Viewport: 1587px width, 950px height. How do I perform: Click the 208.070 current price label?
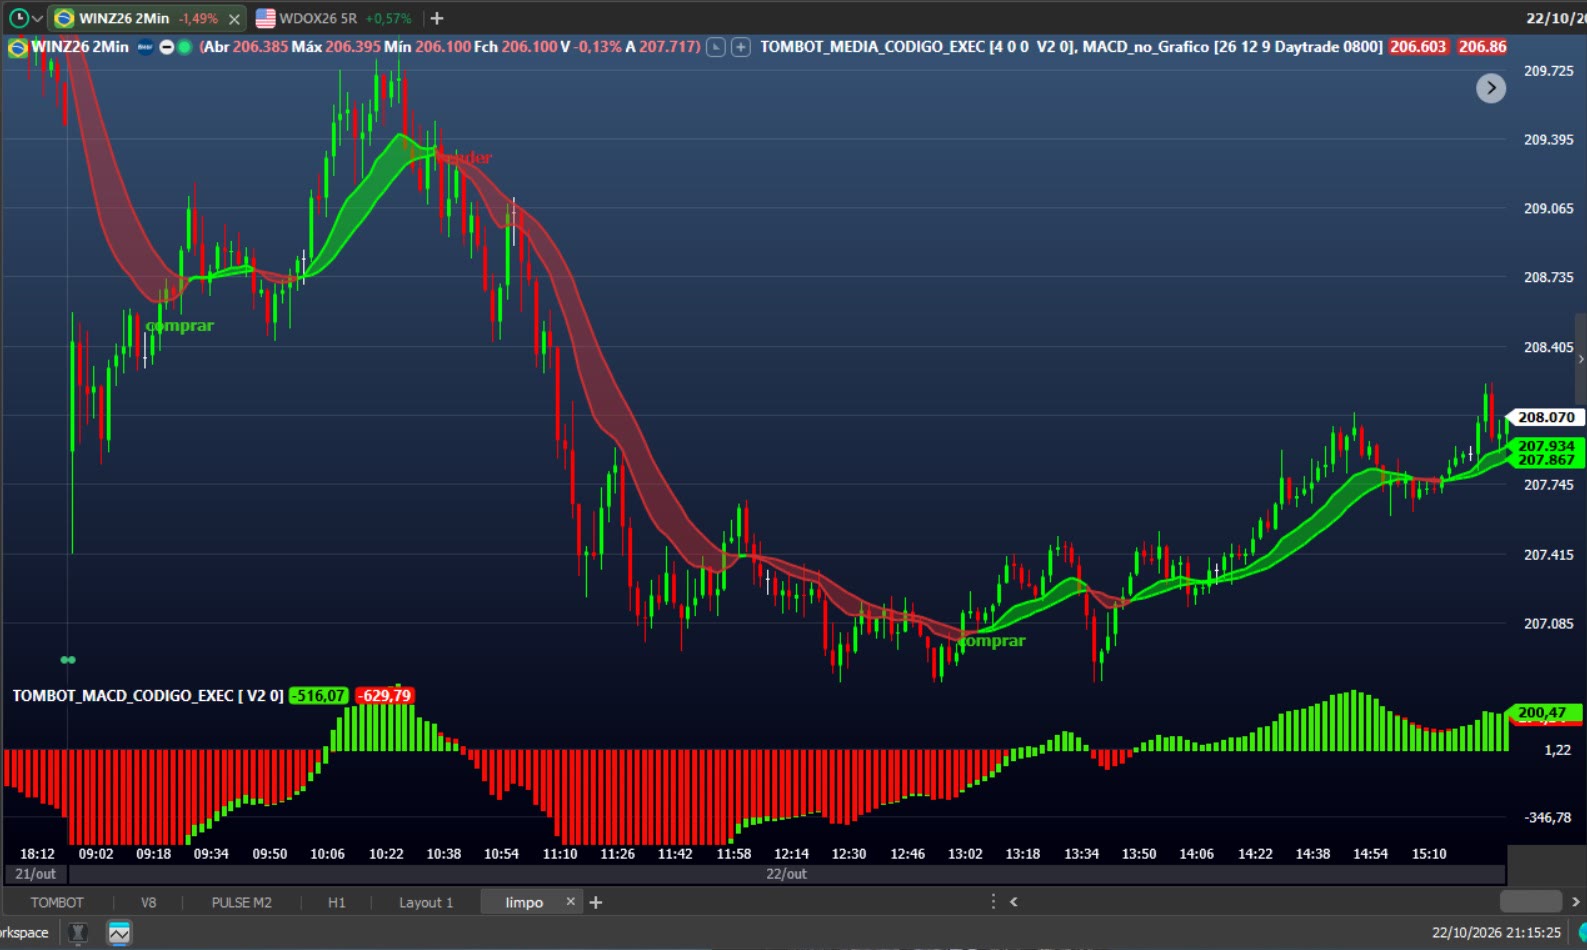(x=1546, y=417)
